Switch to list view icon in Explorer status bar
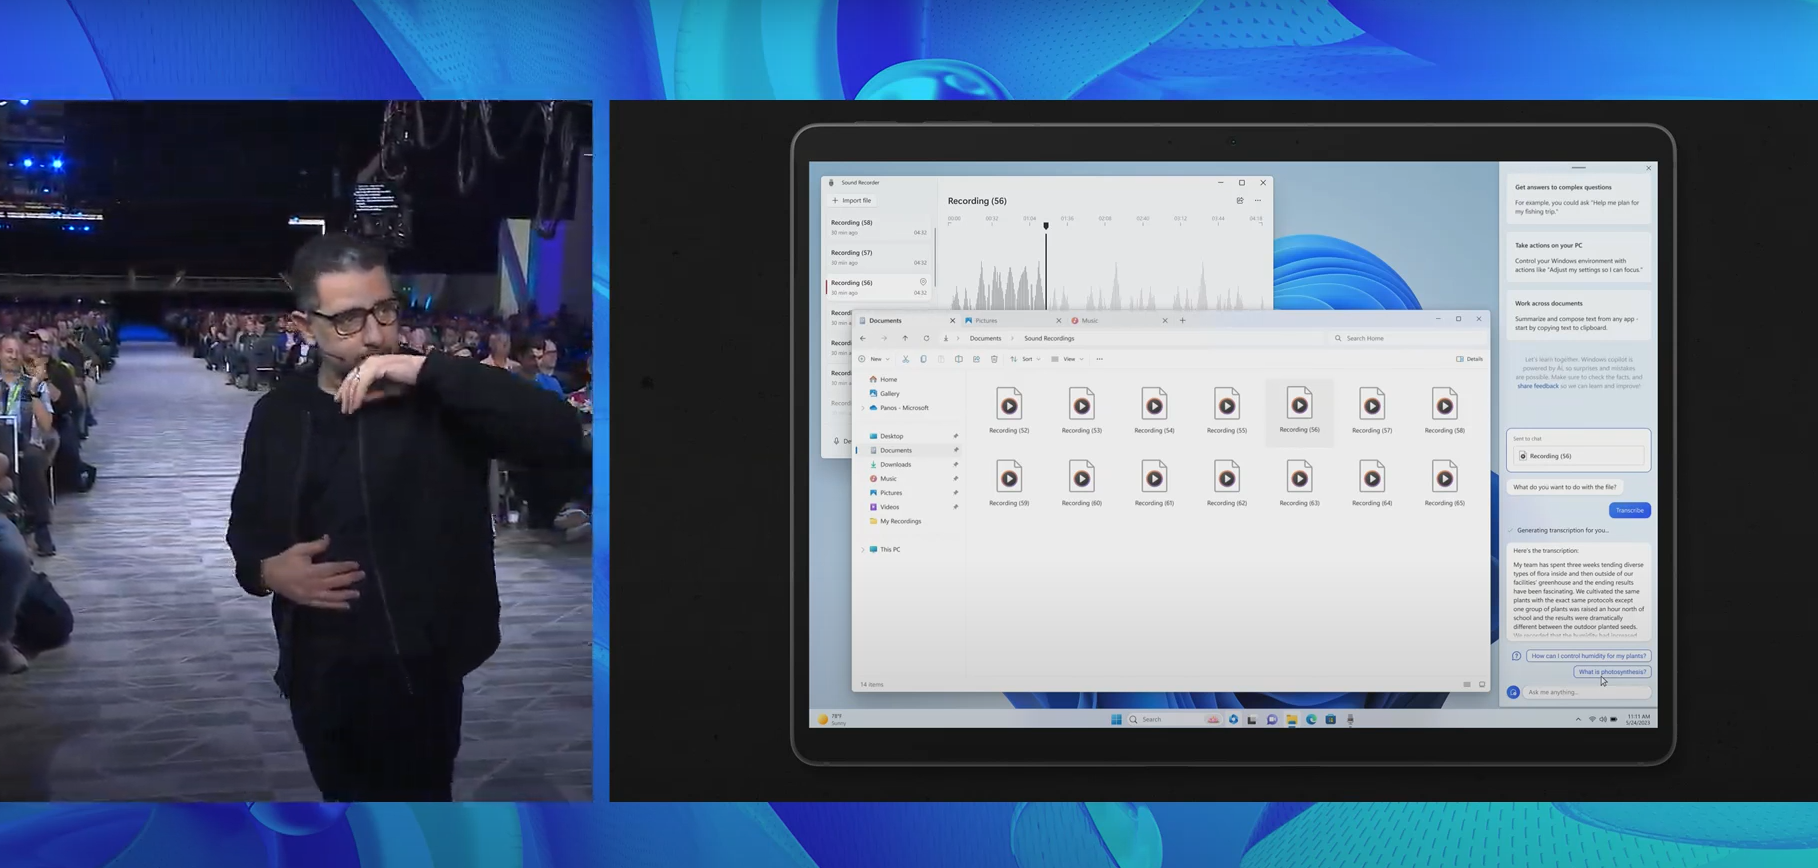The image size is (1818, 868). tap(1467, 684)
